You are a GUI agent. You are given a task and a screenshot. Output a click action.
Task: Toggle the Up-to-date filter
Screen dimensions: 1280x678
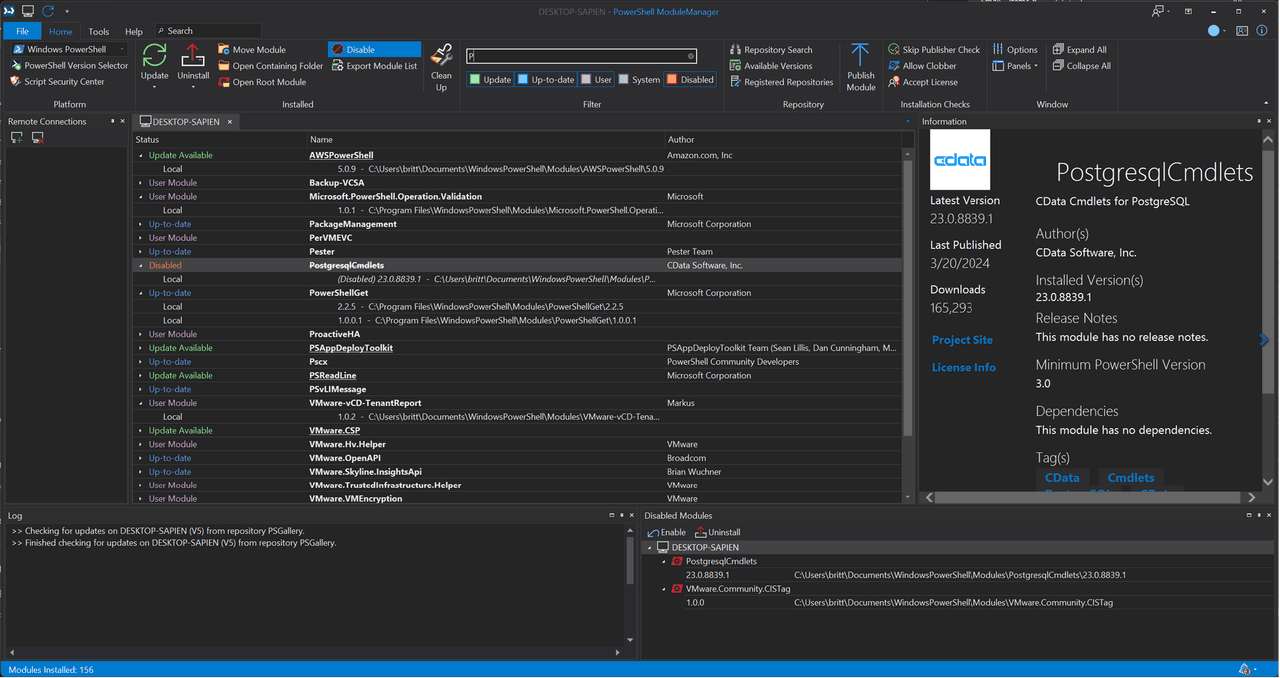pos(546,79)
